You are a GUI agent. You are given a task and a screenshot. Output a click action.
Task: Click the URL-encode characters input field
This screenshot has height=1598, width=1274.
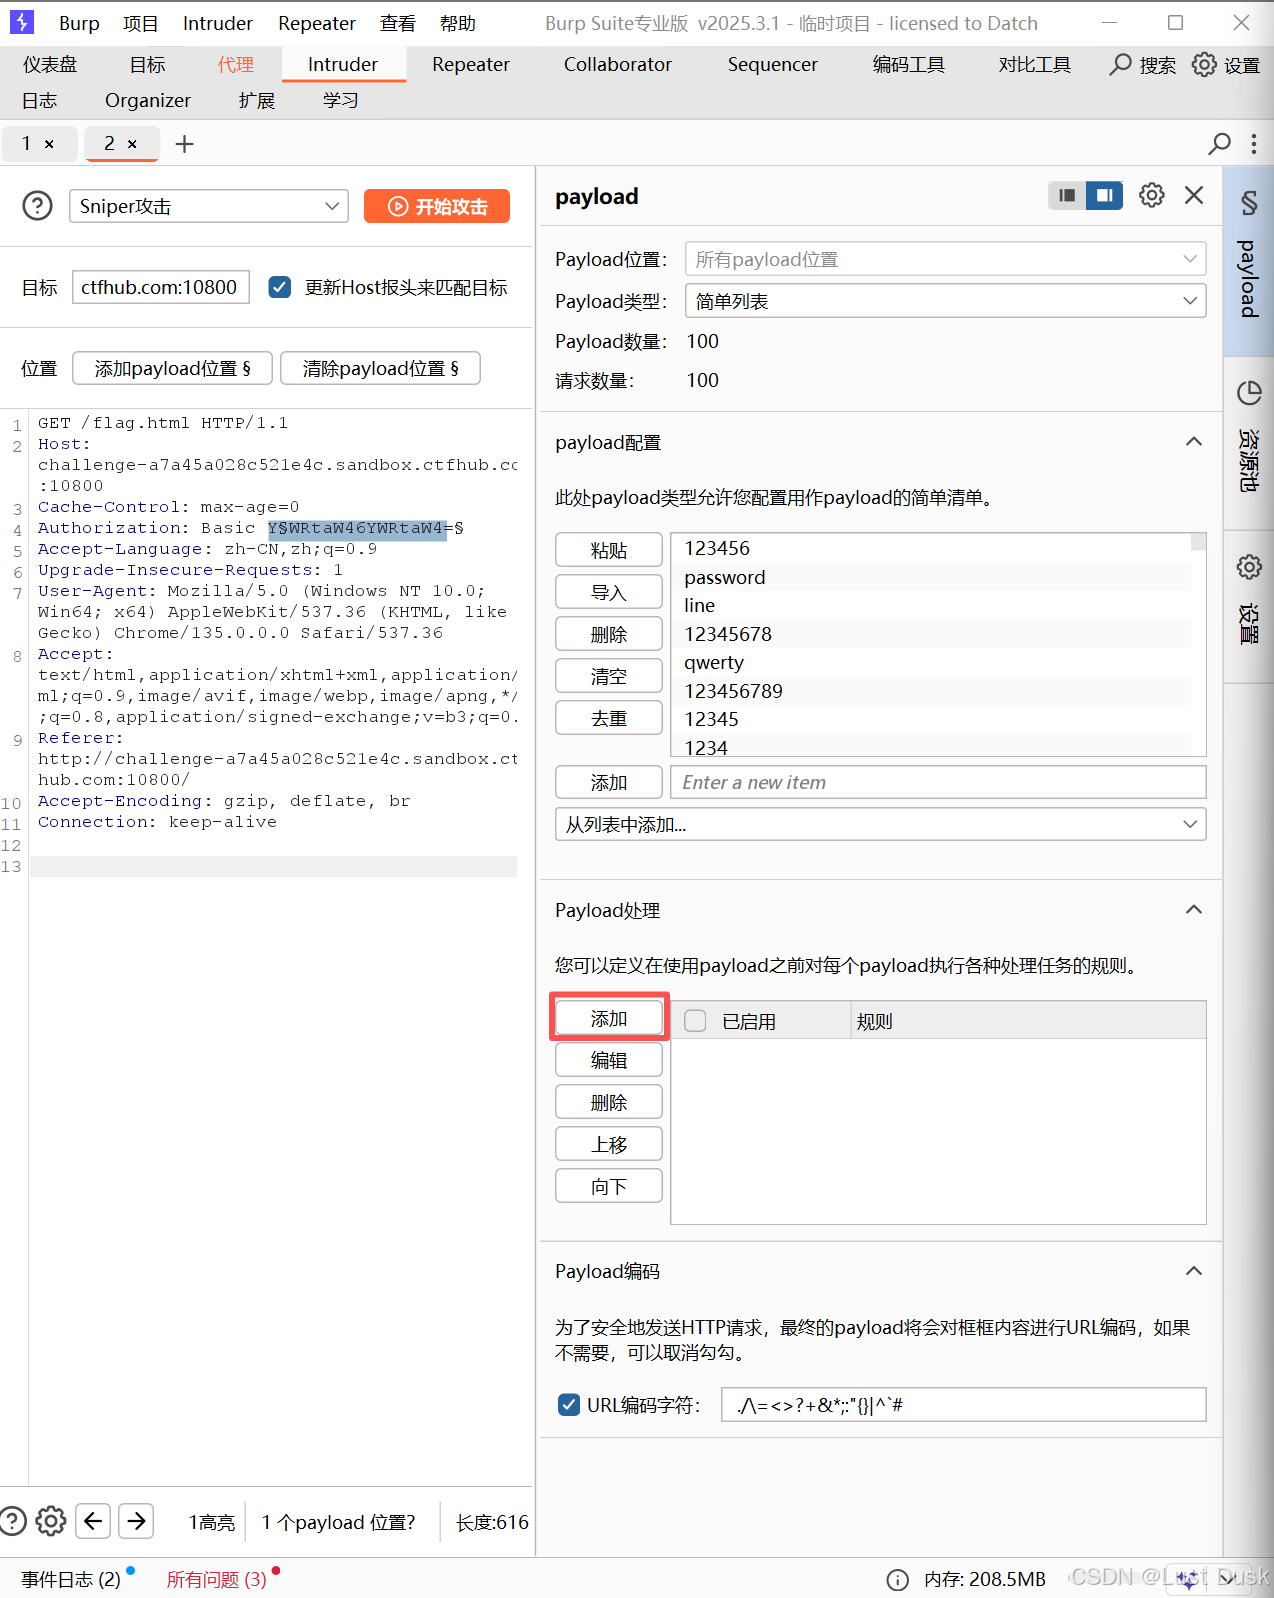click(964, 1404)
